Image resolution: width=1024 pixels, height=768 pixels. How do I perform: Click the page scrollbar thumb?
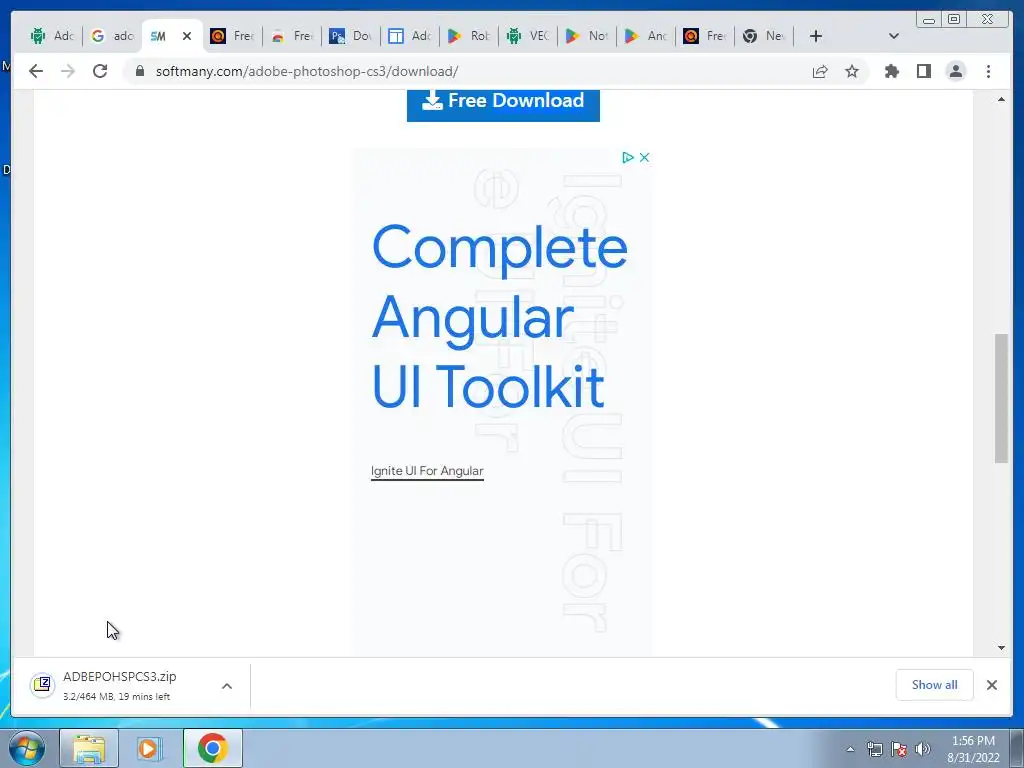pyautogui.click(x=1001, y=398)
